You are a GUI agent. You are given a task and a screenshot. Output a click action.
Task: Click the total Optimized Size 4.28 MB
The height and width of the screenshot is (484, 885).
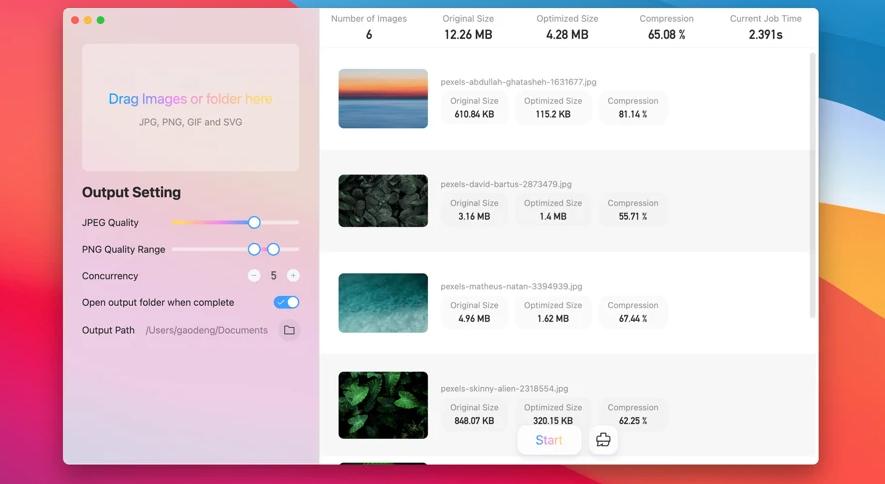567,34
